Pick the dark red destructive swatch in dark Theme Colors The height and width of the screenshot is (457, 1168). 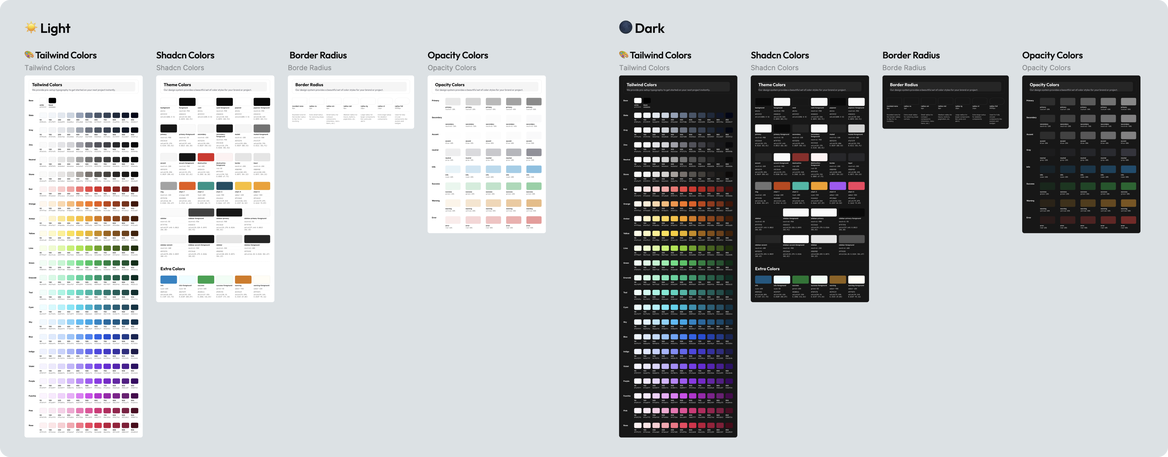tap(801, 157)
